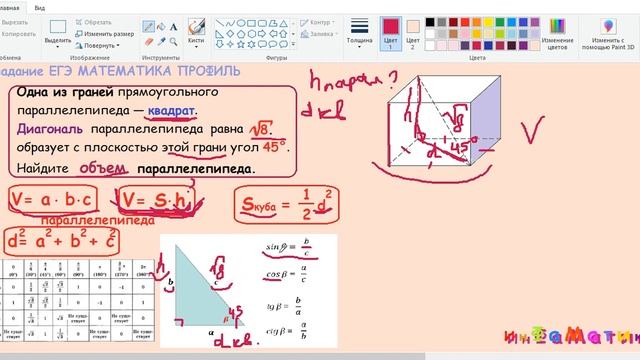
Task: Choose the Down arrow shape
Action: coord(220,44)
